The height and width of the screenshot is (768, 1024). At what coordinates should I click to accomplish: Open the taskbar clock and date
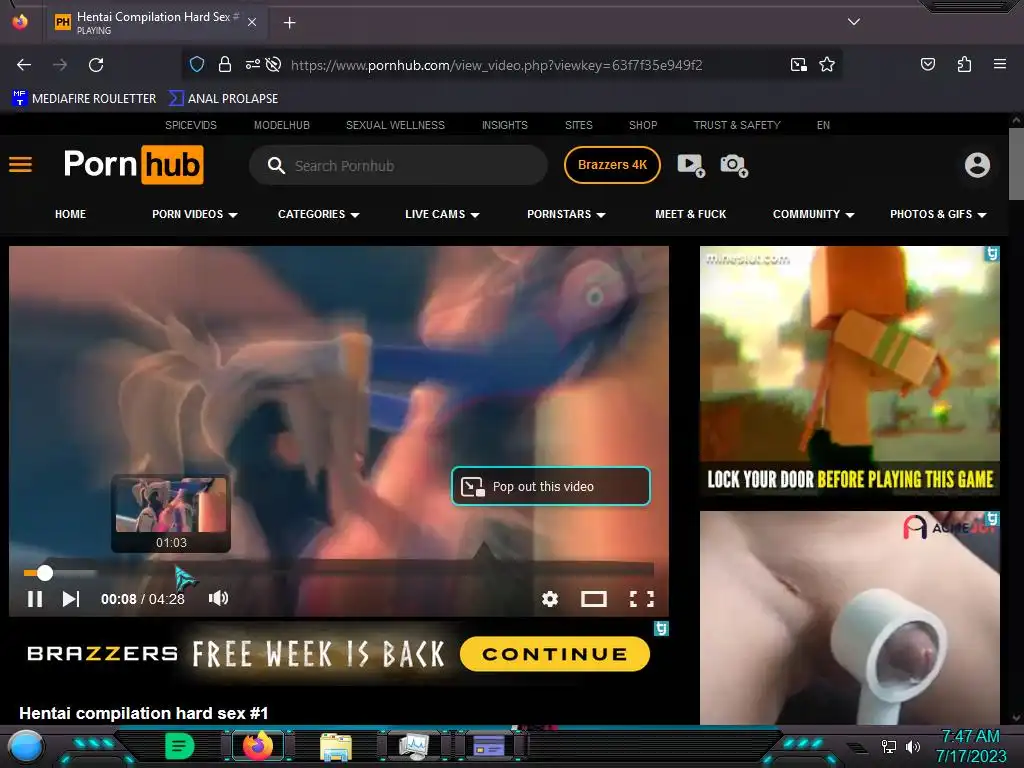971,746
